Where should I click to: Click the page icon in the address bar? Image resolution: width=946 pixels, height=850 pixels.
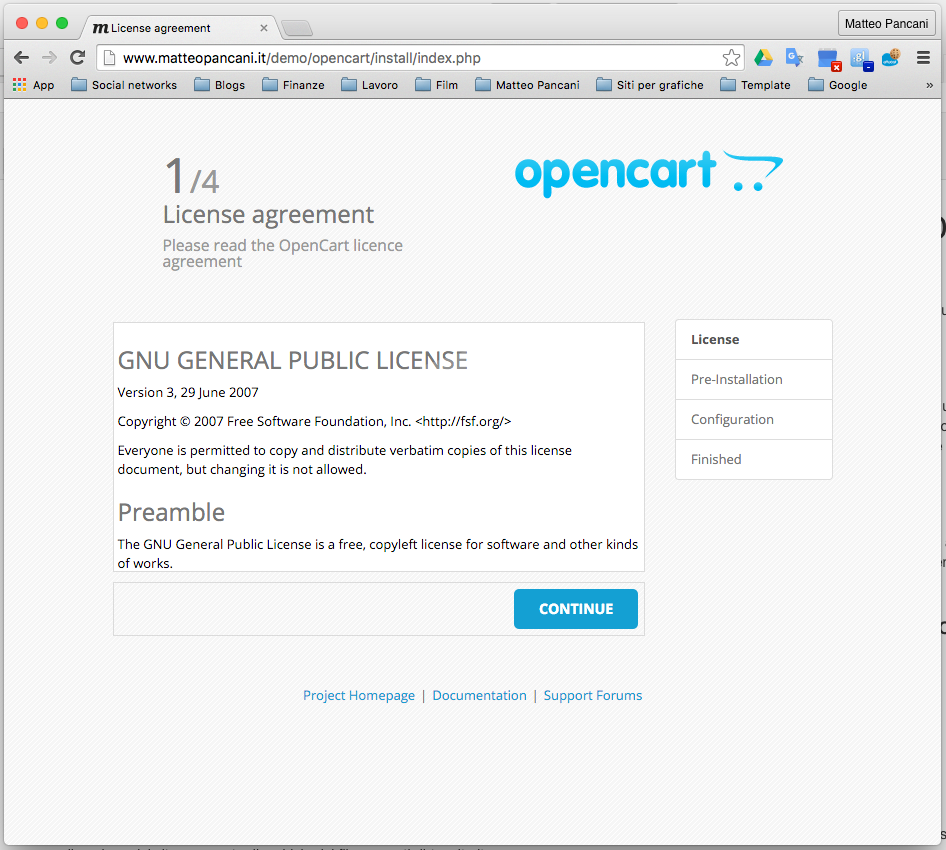click(x=109, y=58)
